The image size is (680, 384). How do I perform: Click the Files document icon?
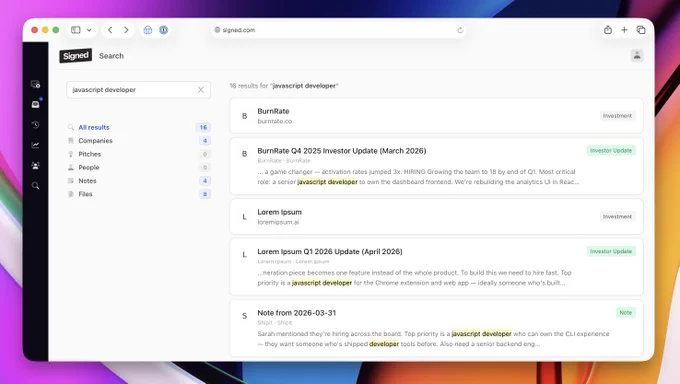click(71, 194)
